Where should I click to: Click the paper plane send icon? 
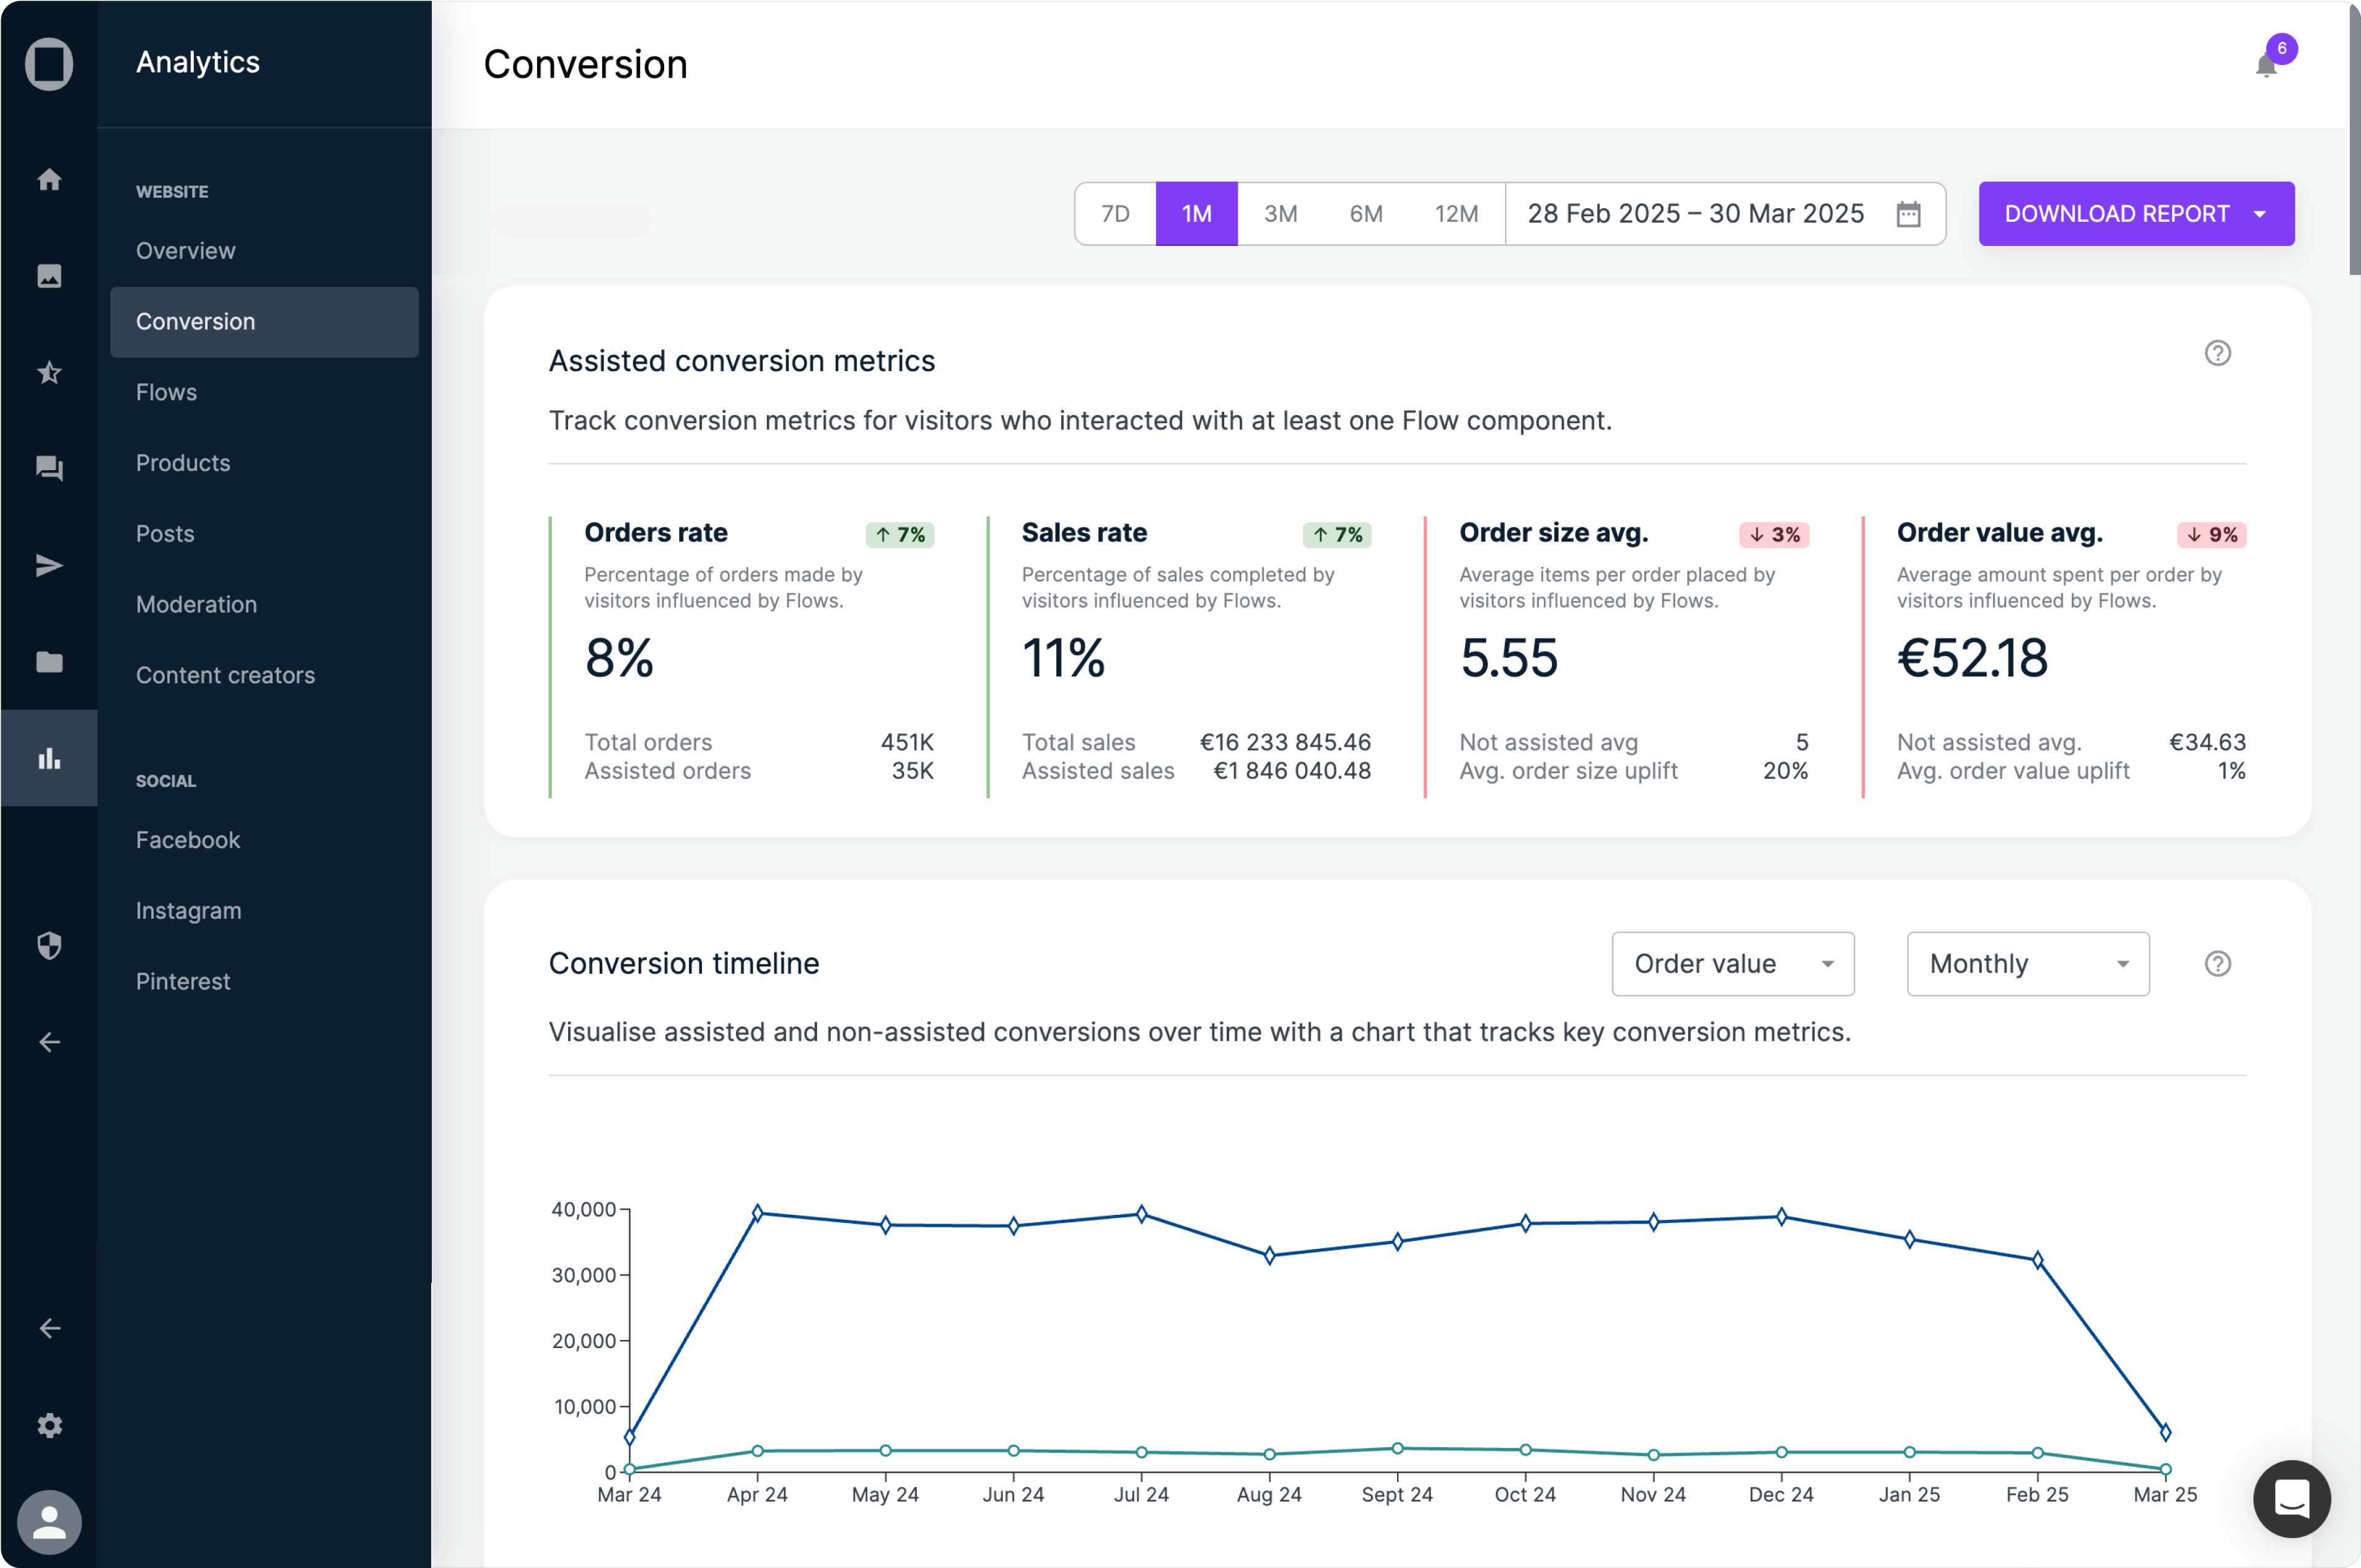pyautogui.click(x=49, y=565)
